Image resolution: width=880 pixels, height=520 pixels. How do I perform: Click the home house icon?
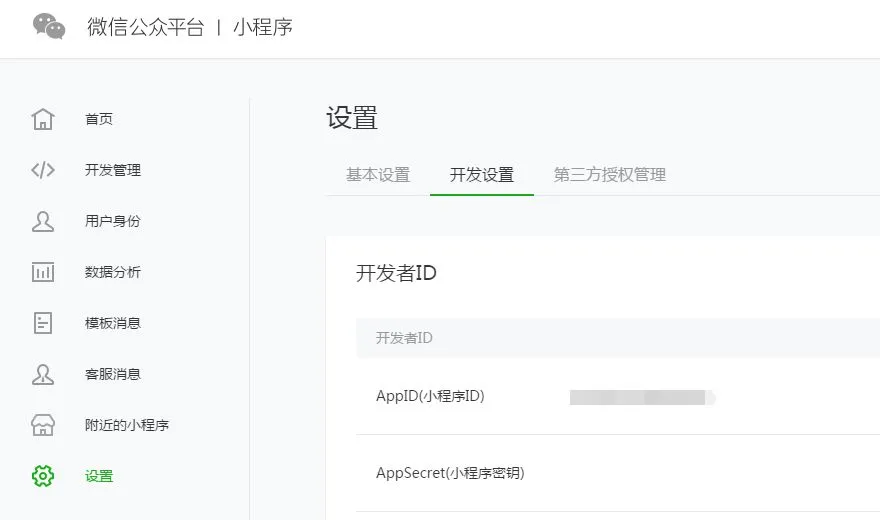pos(43,119)
